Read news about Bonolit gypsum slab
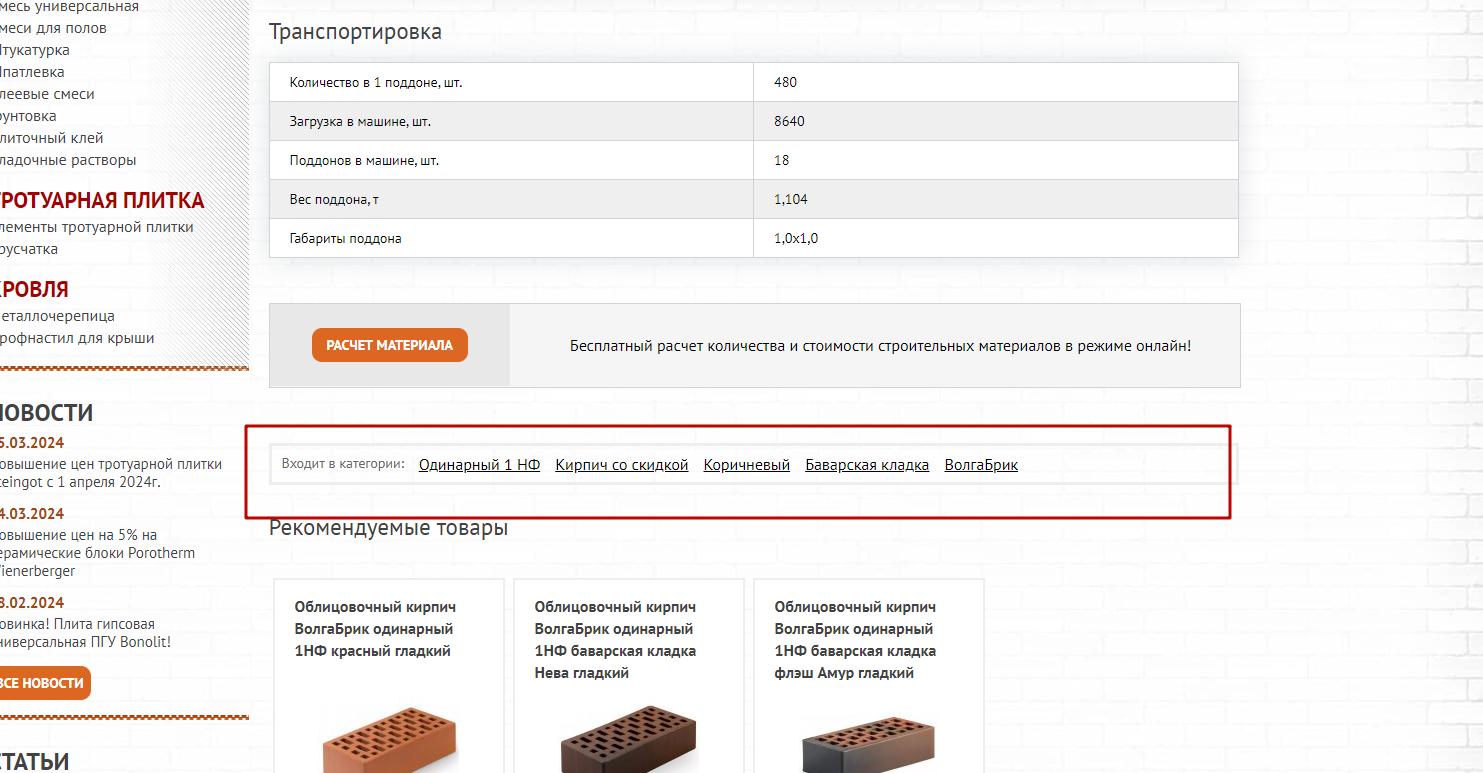 [84, 633]
